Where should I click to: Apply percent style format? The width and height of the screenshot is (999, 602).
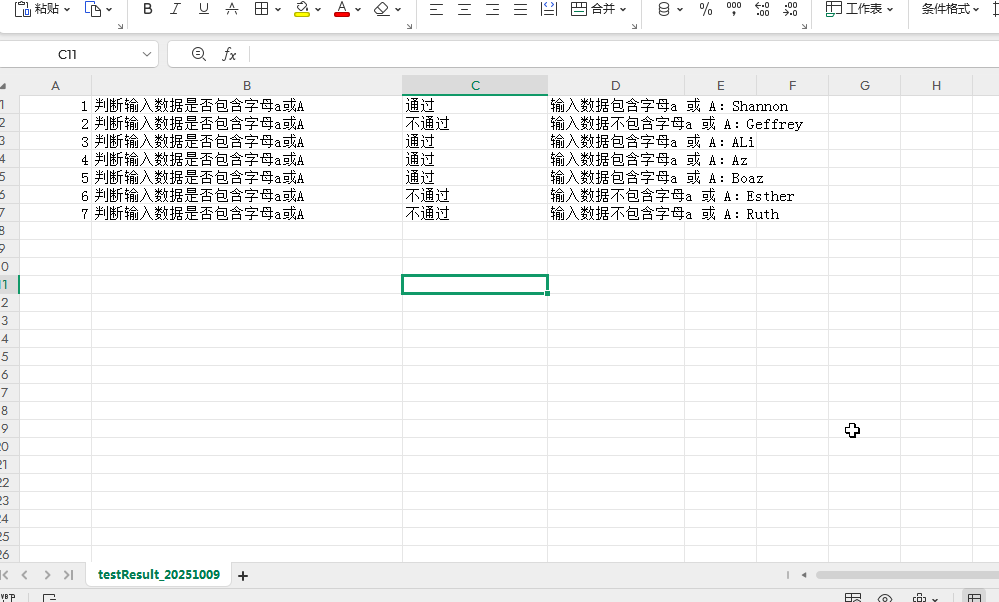click(x=706, y=9)
